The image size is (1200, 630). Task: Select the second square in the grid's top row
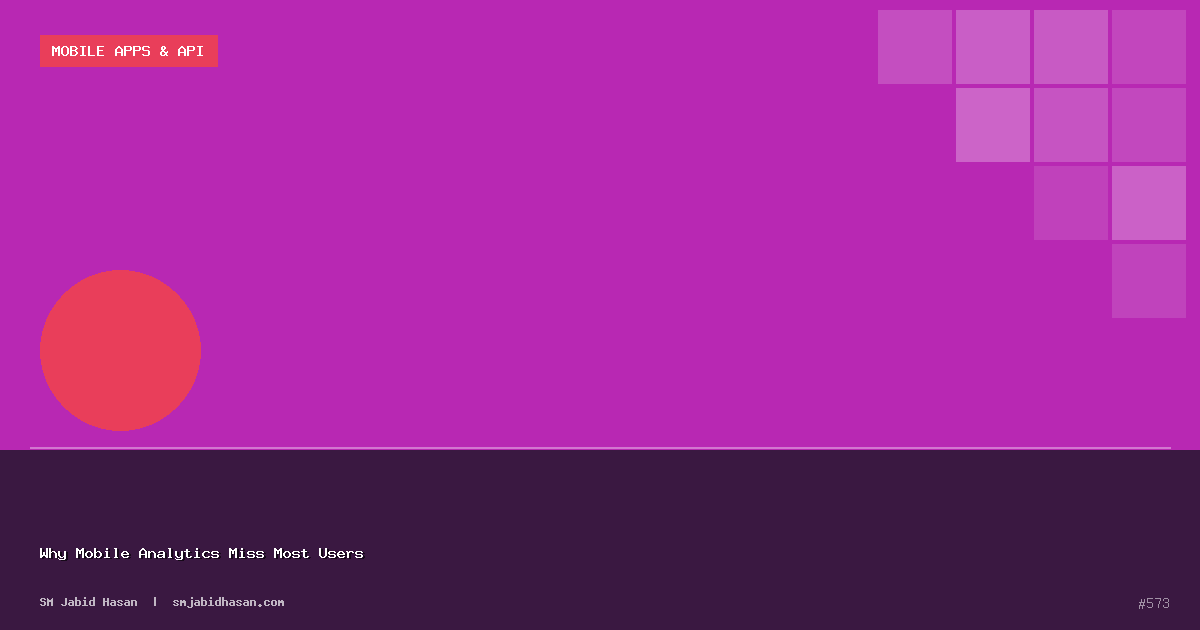(992, 47)
